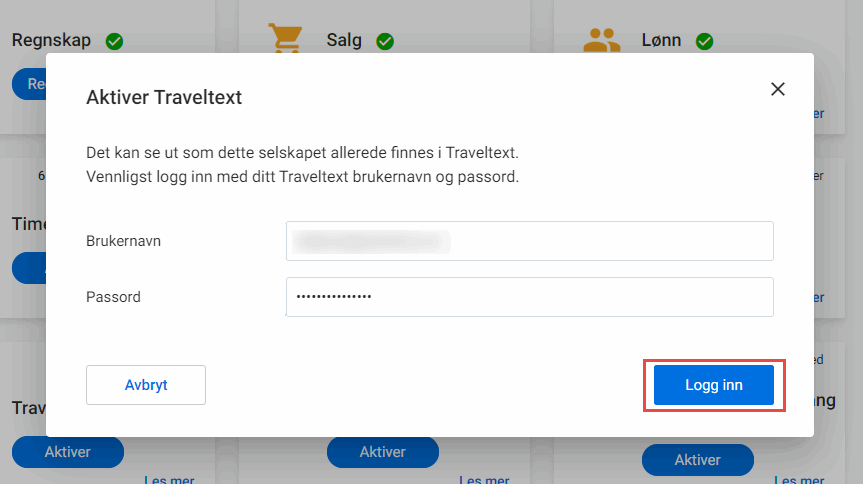Click Aktiver button in the bottom middle card
Viewport: 863px width, 484px height.
pos(383,452)
